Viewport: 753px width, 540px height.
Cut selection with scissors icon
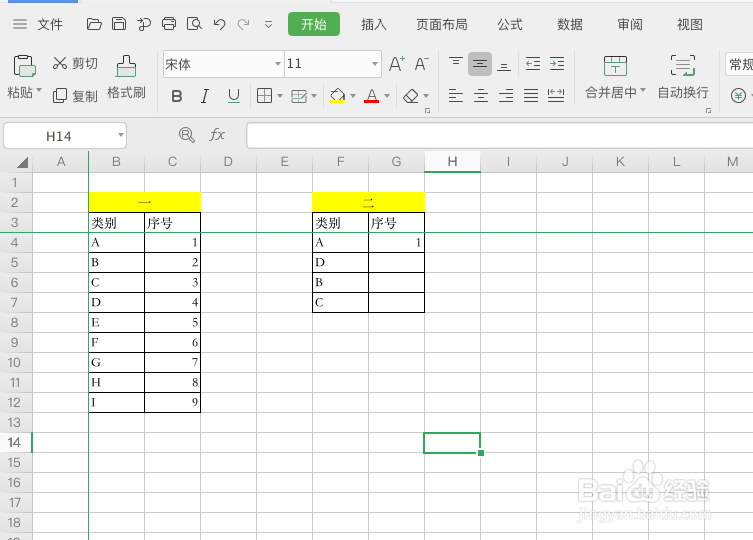[60, 63]
